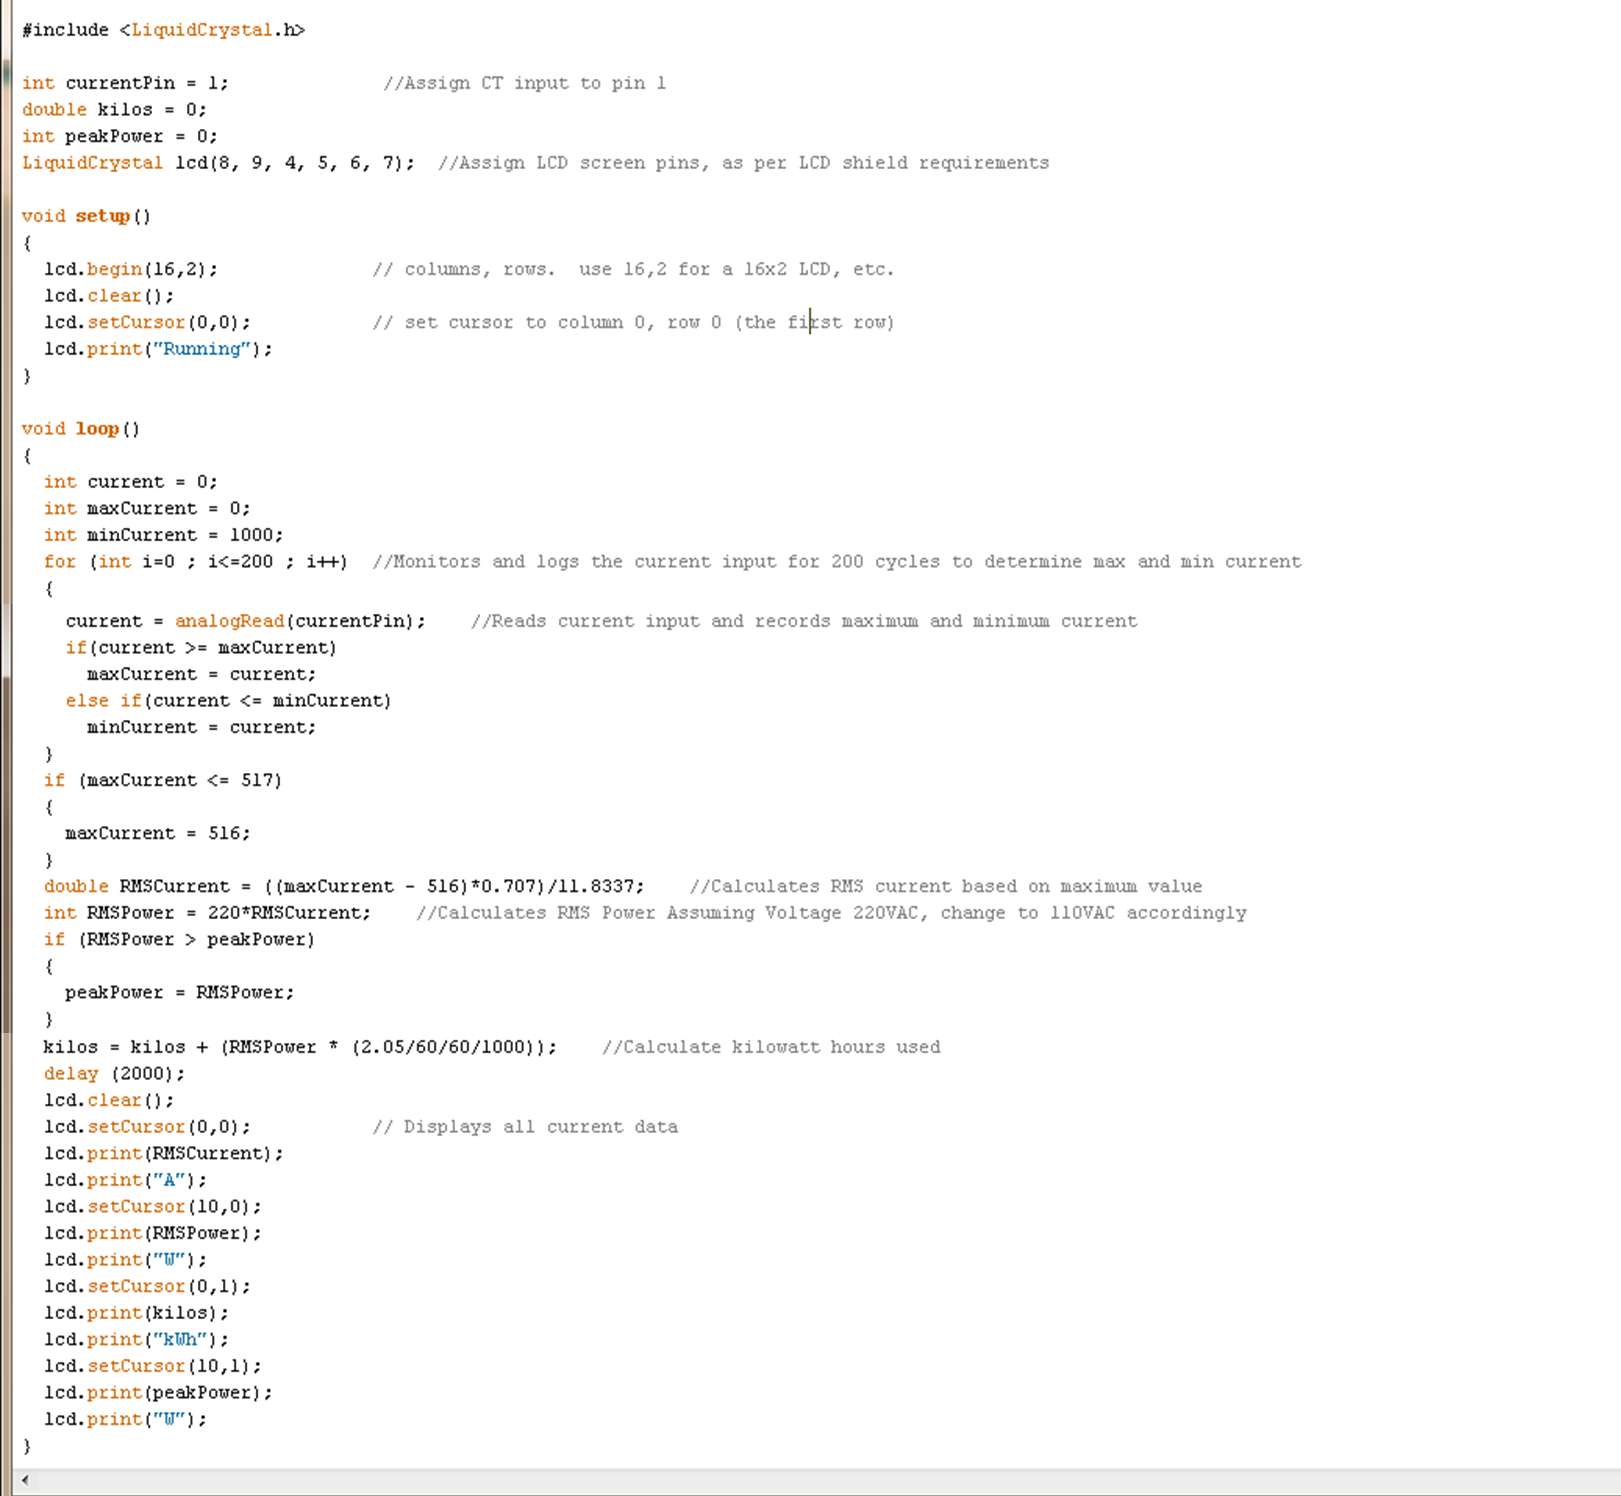Screen dimensions: 1621x1496
Task: Click the "maxCurrent = current;" assignment
Action: 201,674
